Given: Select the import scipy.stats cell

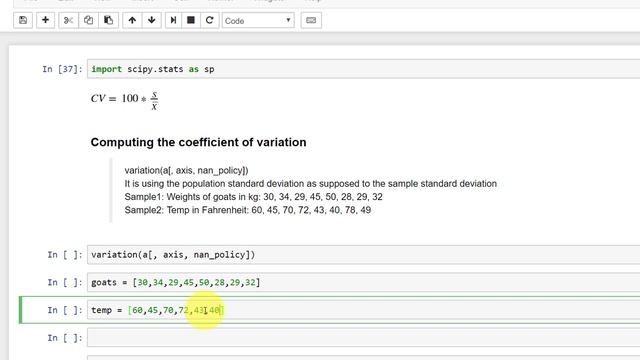Looking at the screenshot, I should click(x=363, y=69).
